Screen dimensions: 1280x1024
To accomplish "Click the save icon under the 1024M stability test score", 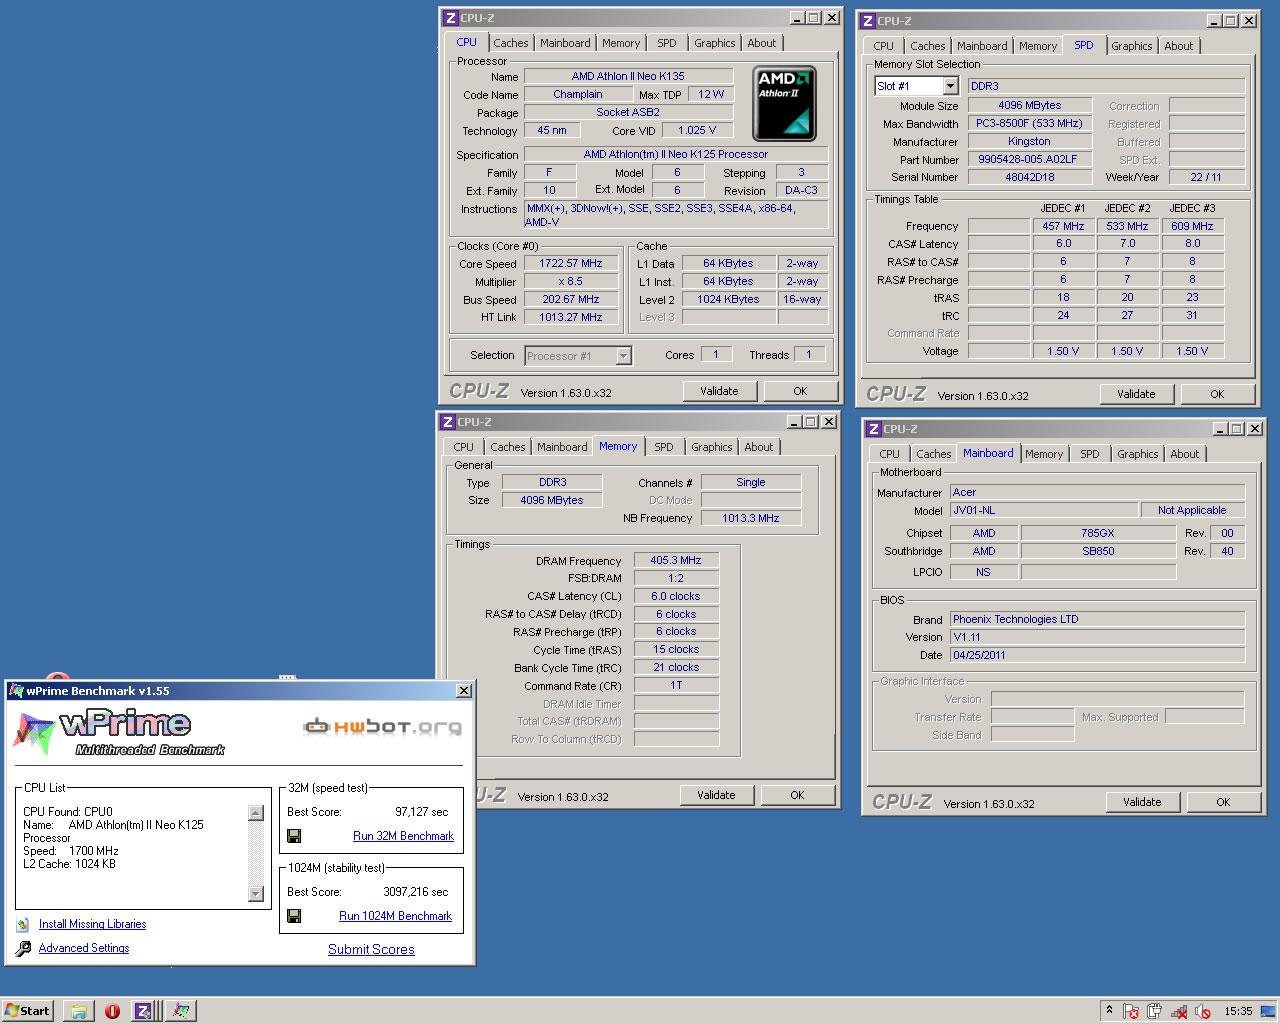I will (x=294, y=916).
